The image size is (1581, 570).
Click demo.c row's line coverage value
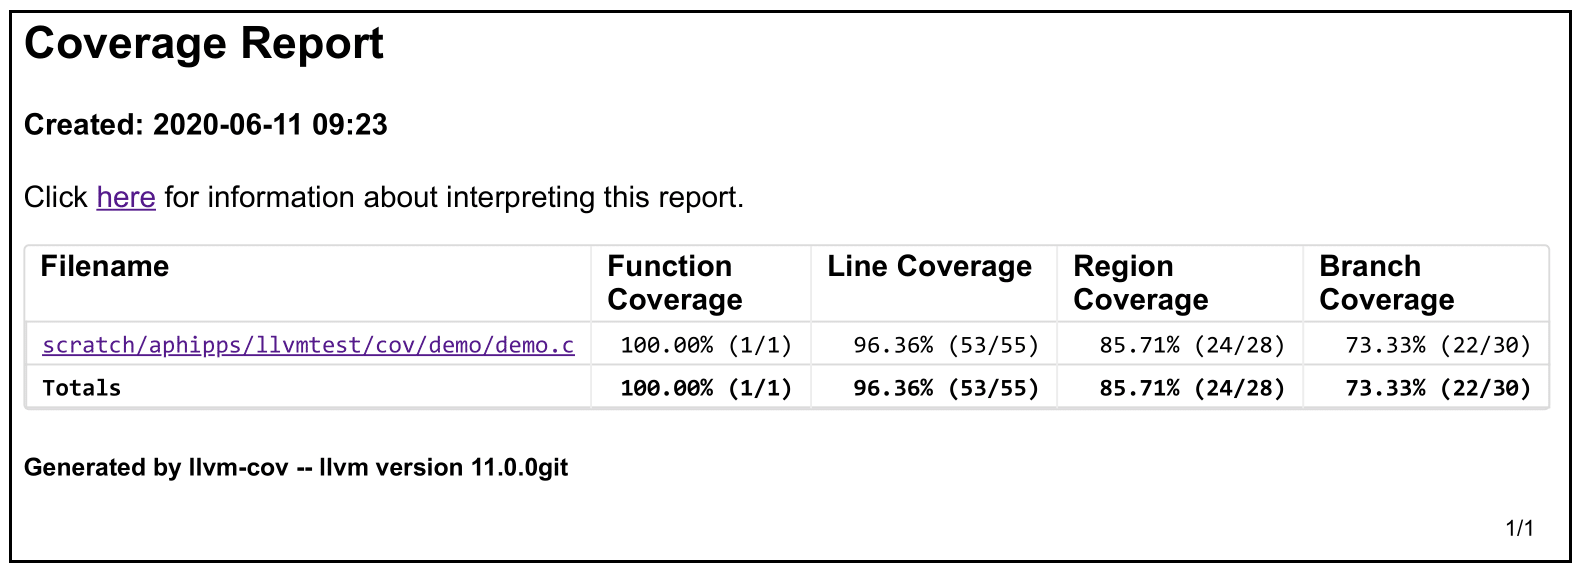946,345
